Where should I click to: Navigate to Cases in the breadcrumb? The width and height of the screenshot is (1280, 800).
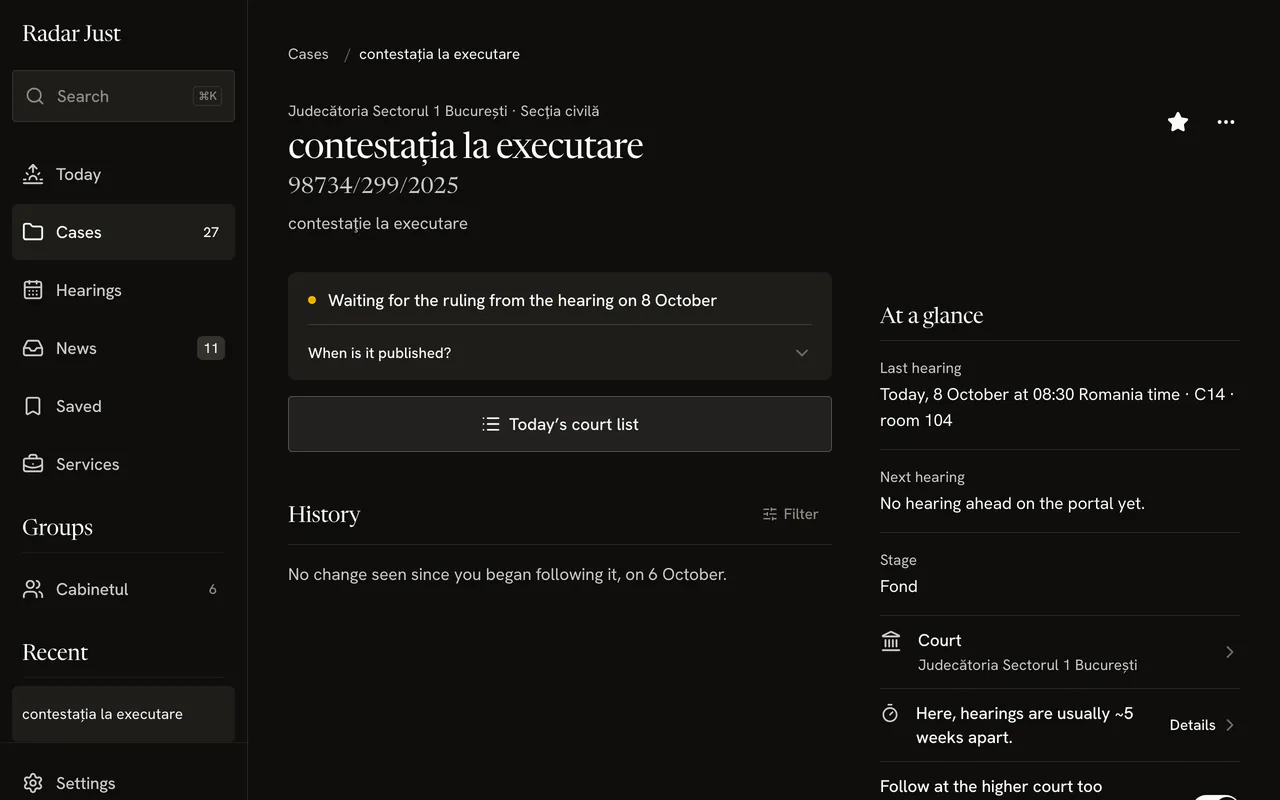(308, 54)
